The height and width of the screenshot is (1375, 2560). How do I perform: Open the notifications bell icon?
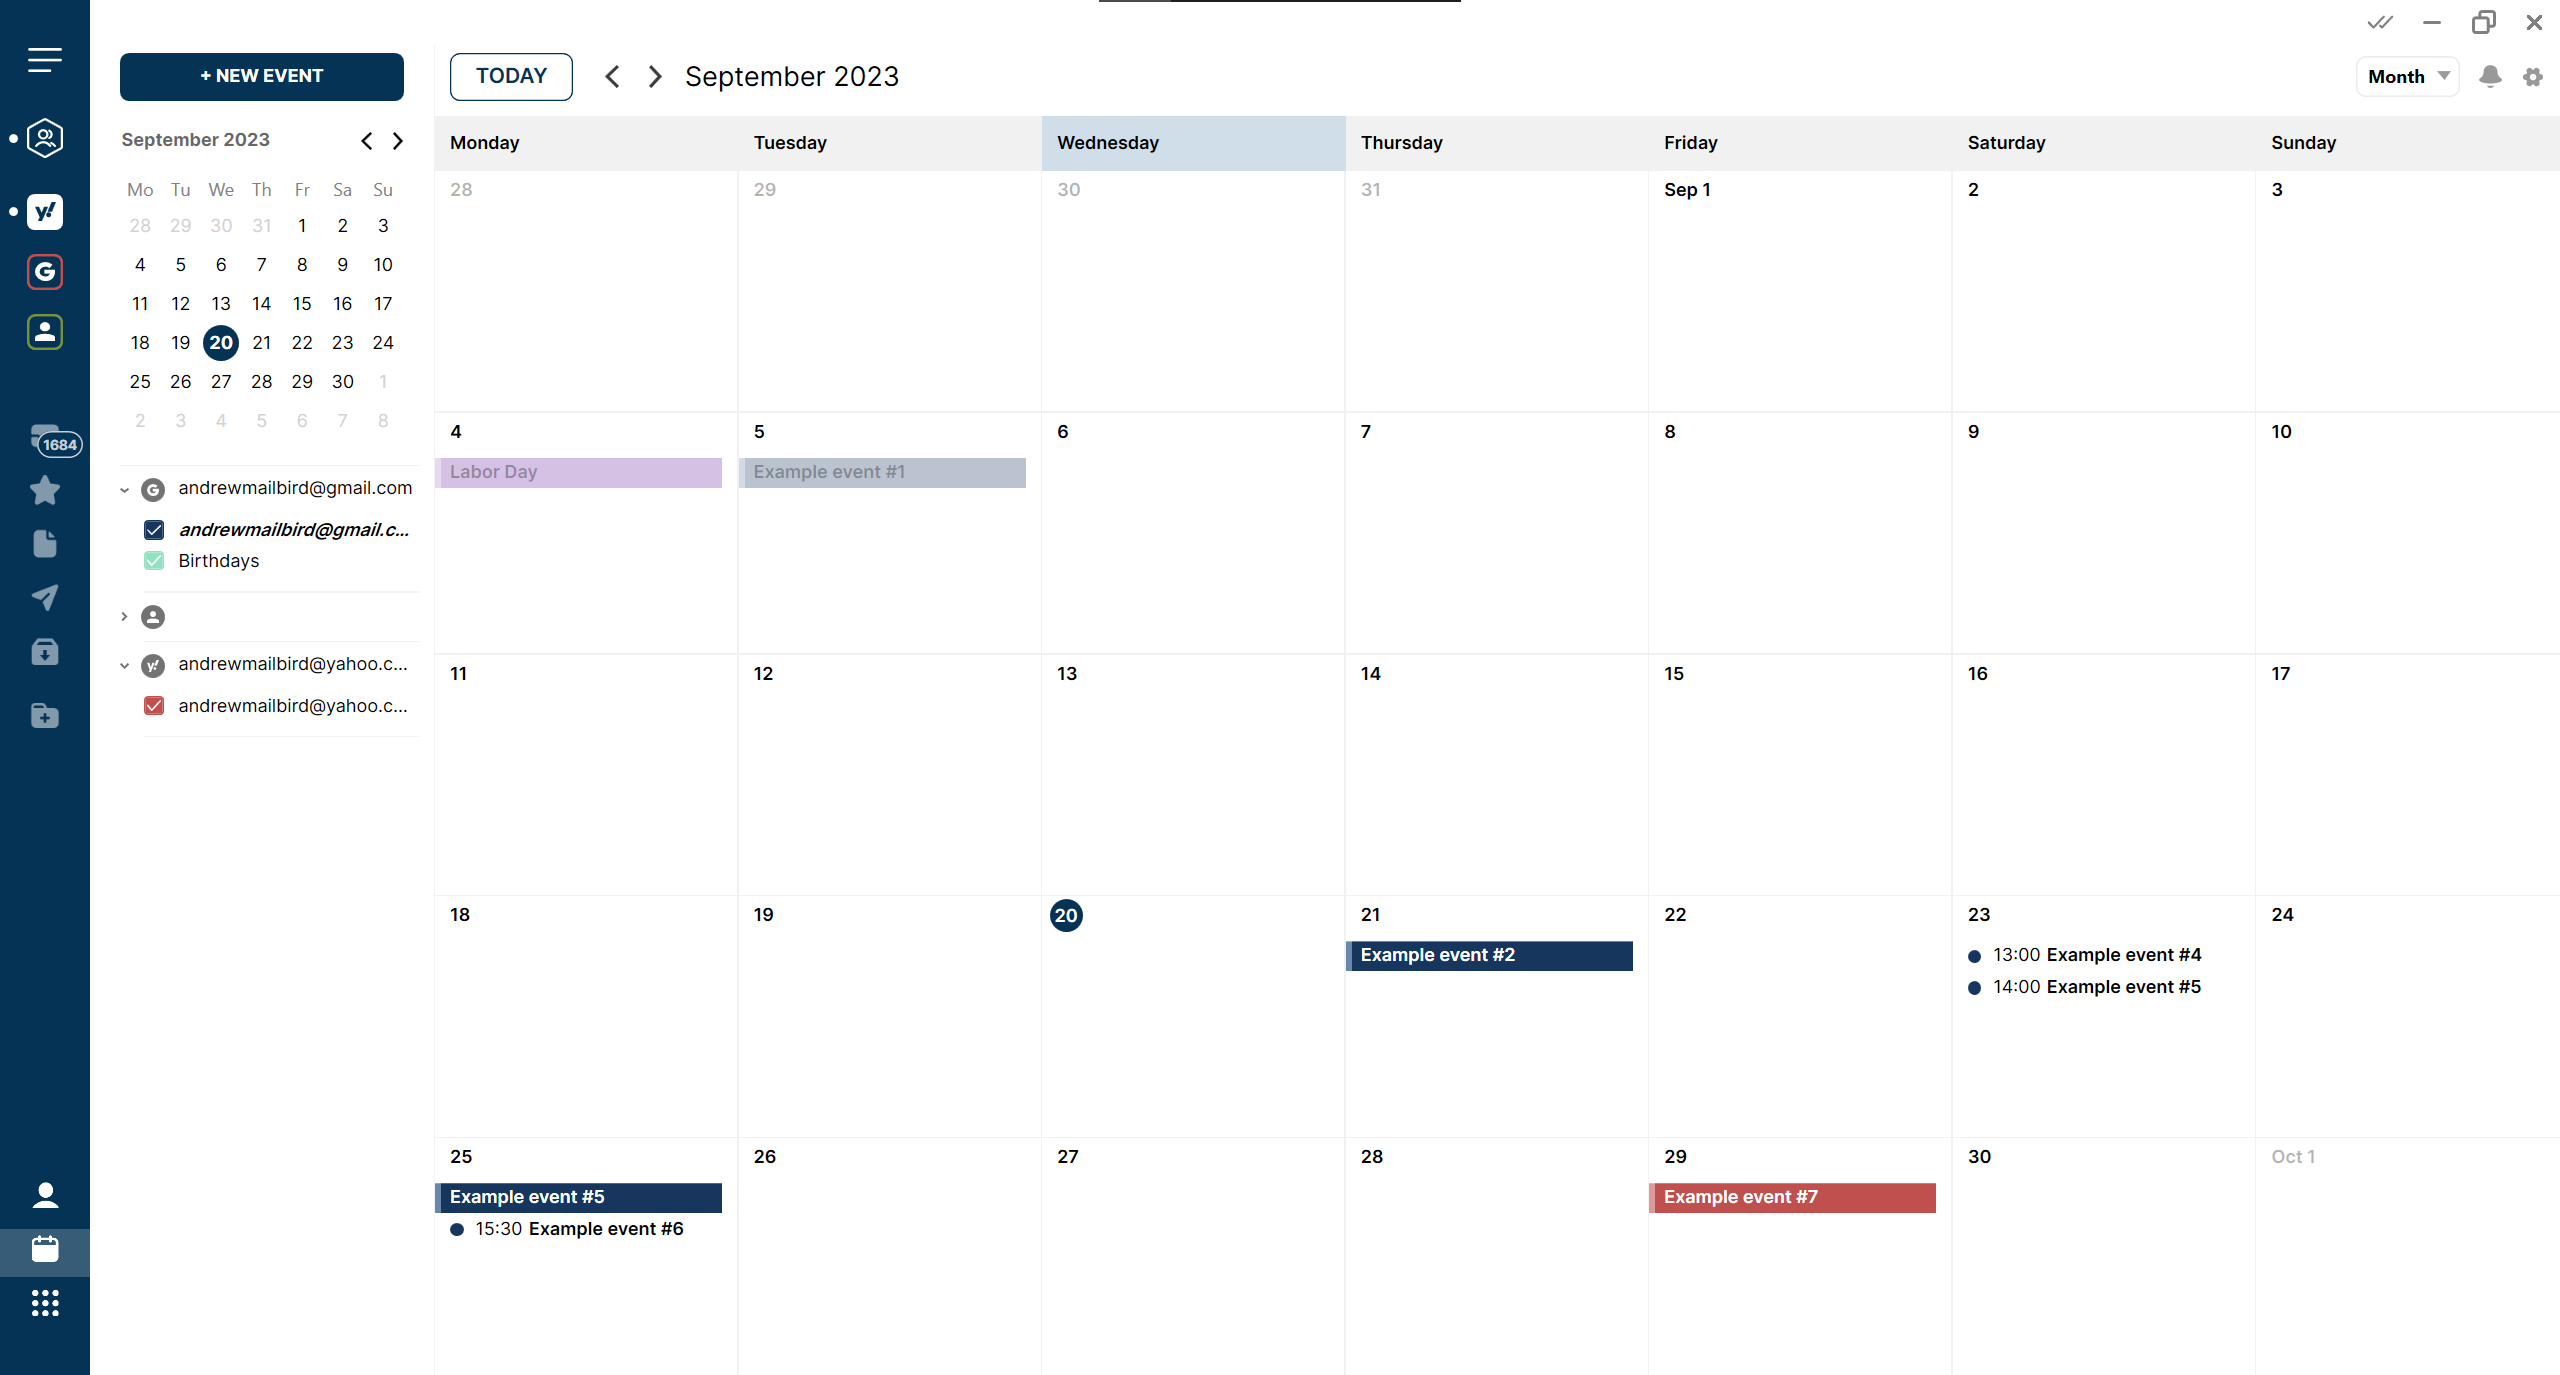point(2491,75)
